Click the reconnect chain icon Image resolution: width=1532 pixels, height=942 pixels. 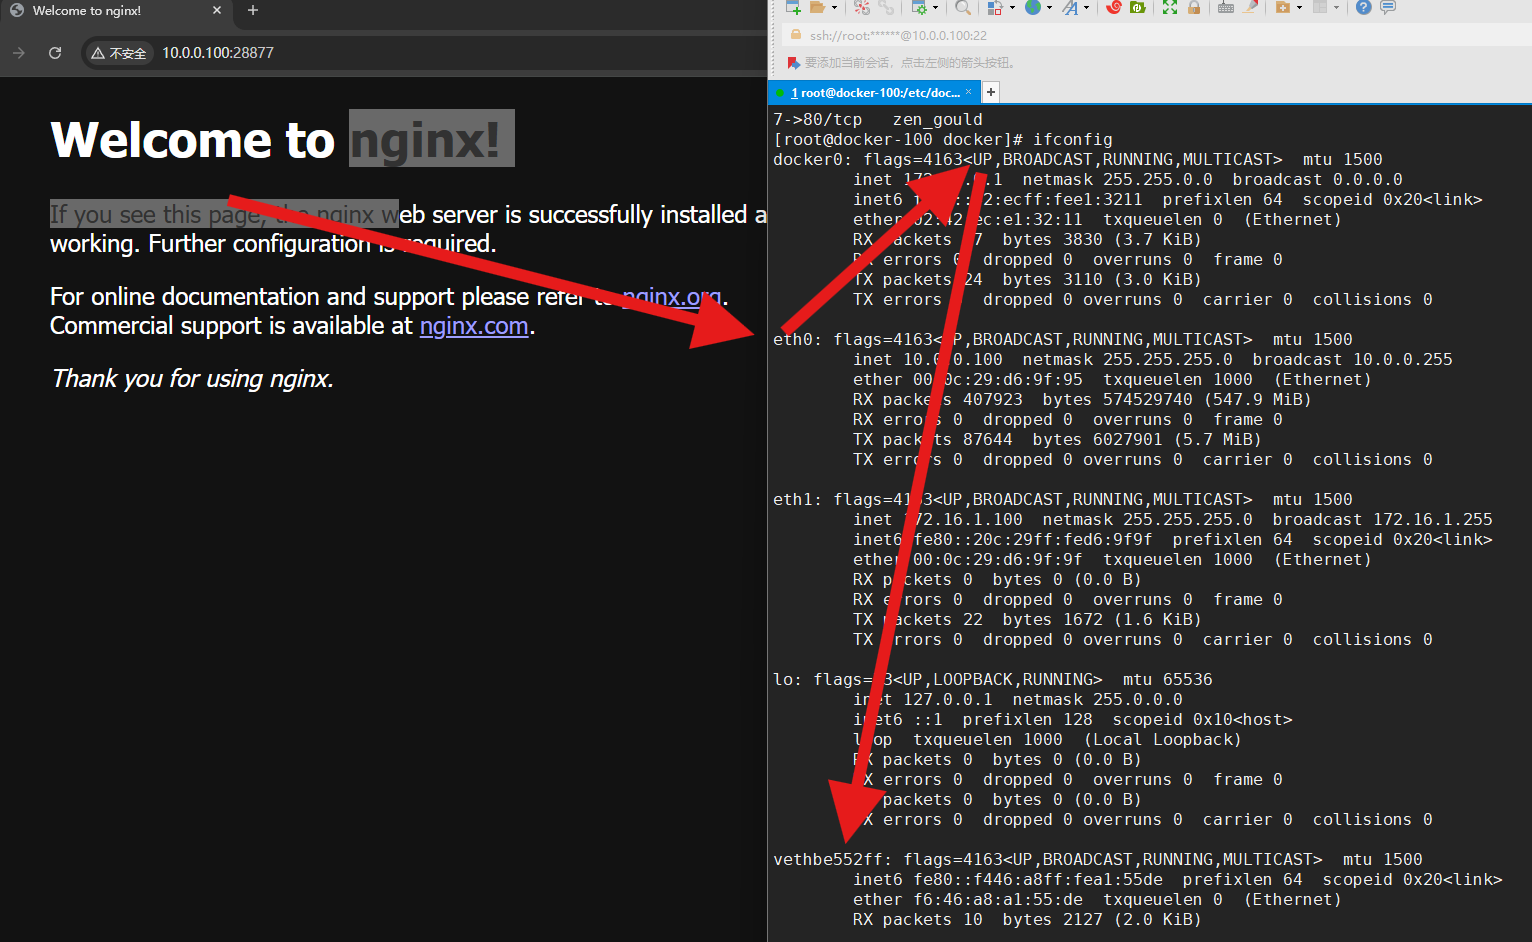[x=886, y=7]
